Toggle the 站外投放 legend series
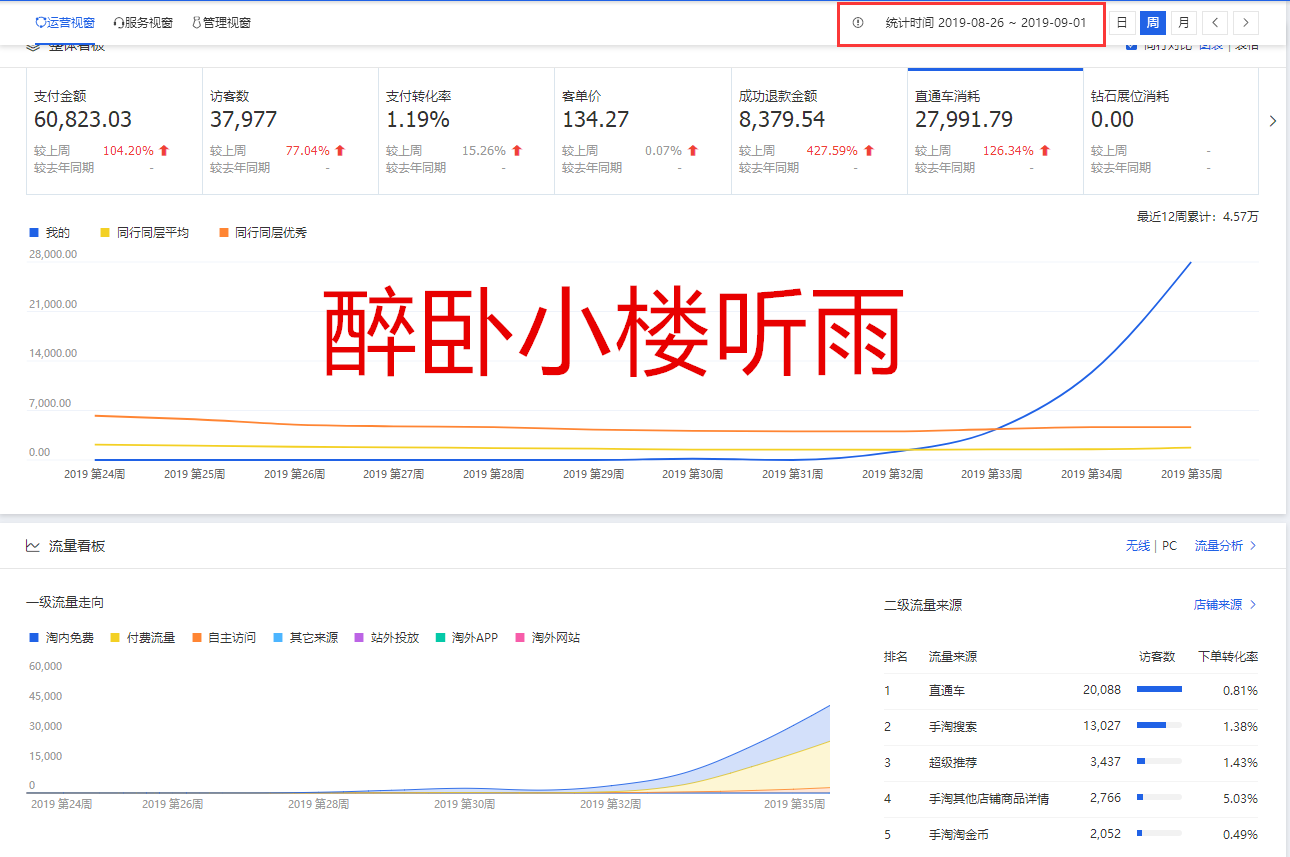 coord(386,637)
